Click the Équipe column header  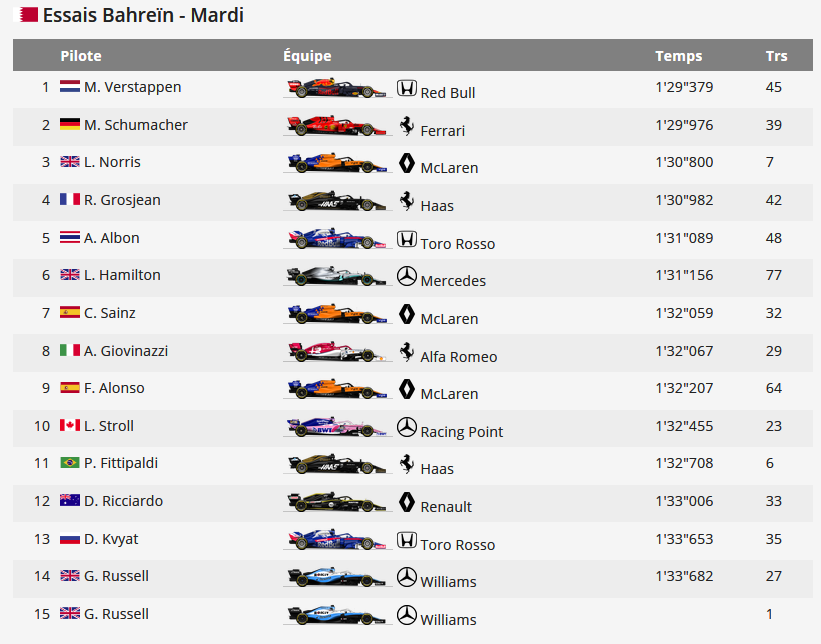(307, 56)
